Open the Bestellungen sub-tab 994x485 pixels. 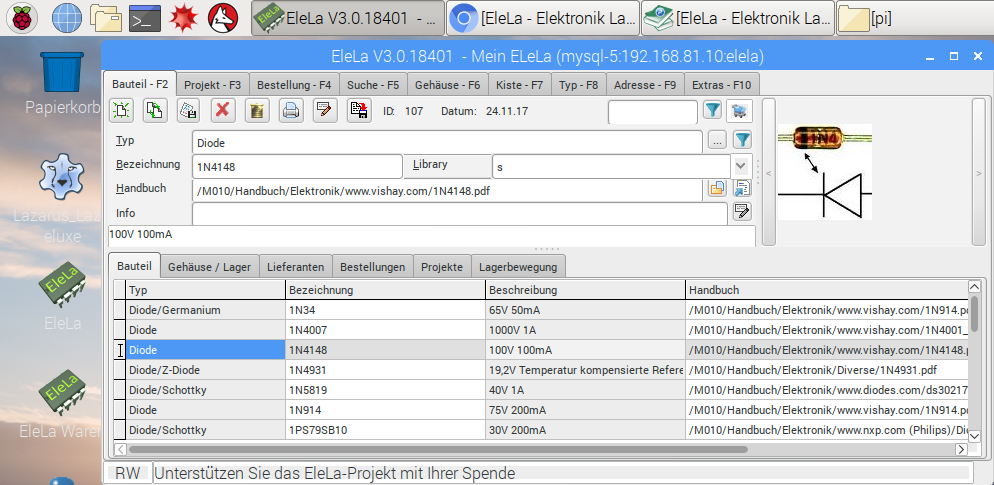(x=372, y=267)
